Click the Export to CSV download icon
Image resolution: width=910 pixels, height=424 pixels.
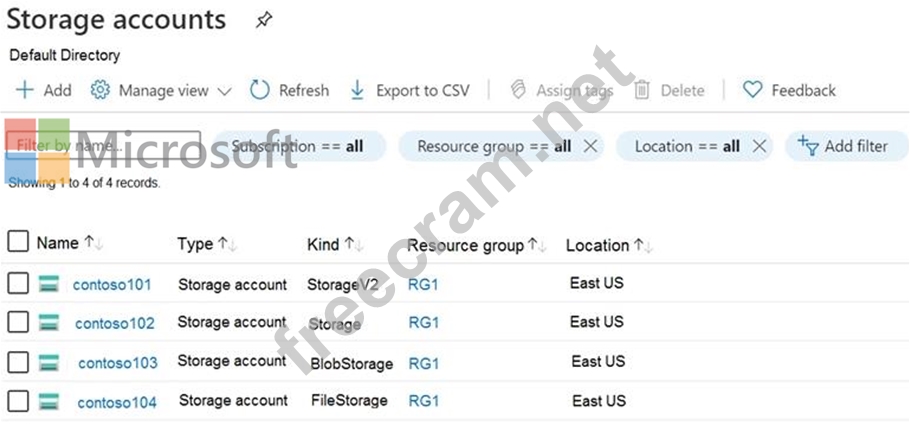pos(358,90)
